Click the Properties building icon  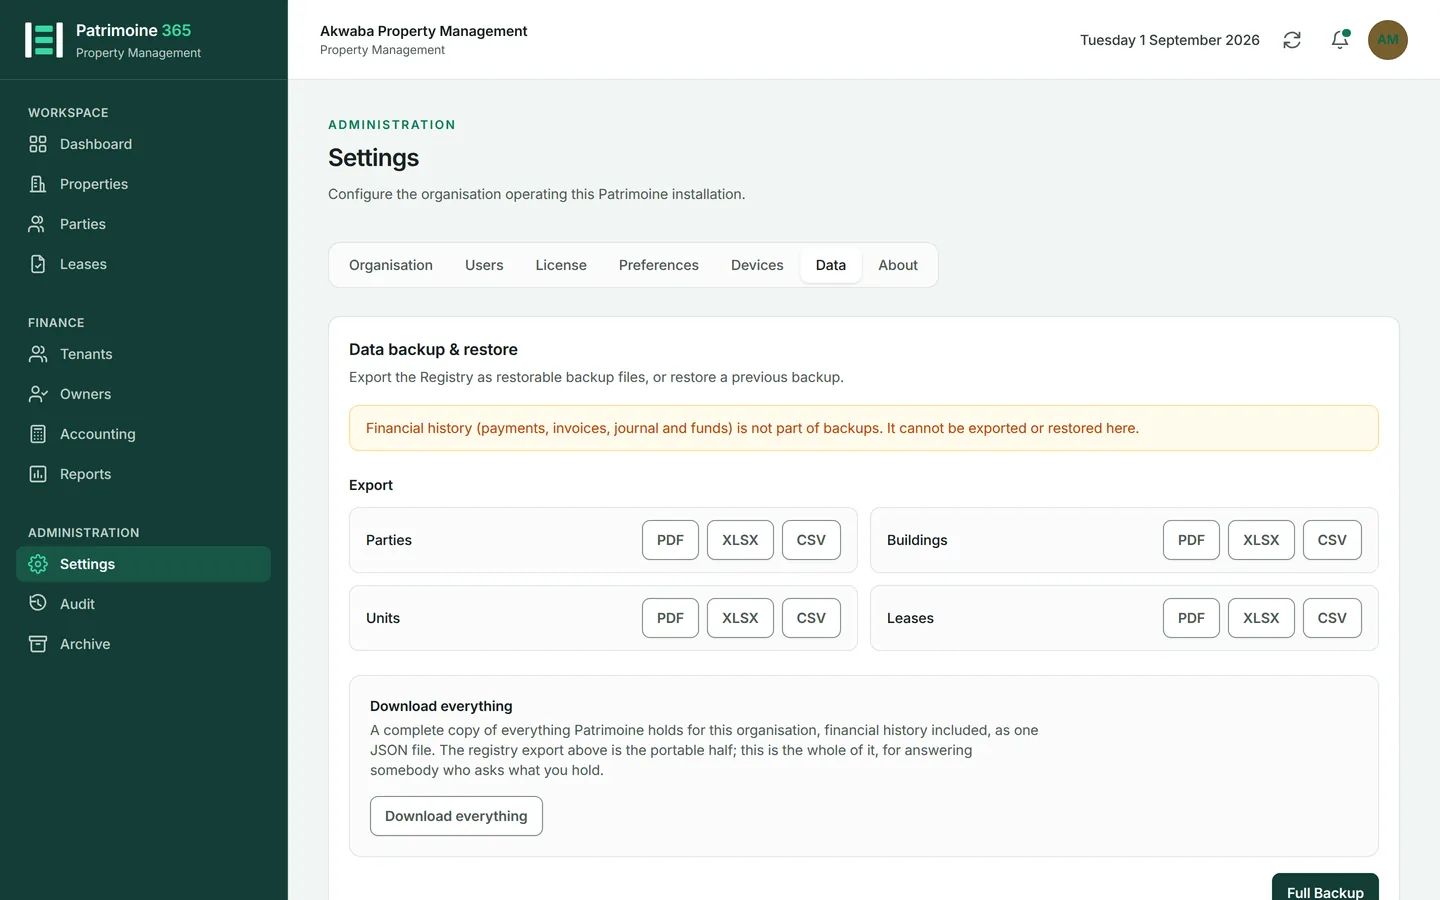(38, 184)
